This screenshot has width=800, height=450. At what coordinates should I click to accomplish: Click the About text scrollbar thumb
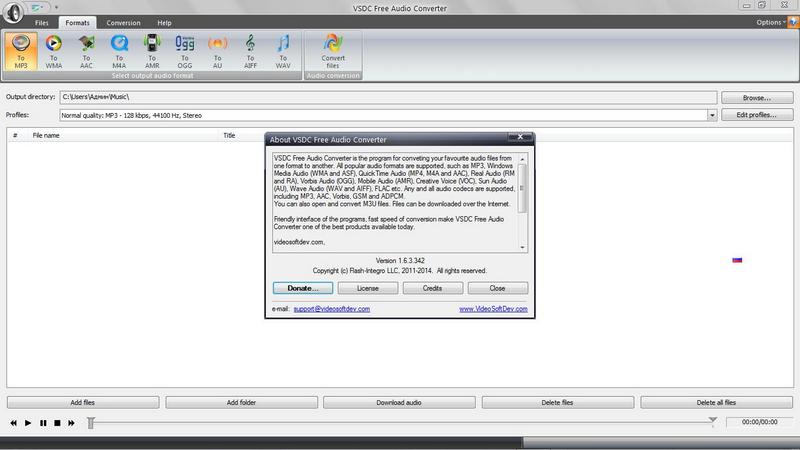[522, 188]
